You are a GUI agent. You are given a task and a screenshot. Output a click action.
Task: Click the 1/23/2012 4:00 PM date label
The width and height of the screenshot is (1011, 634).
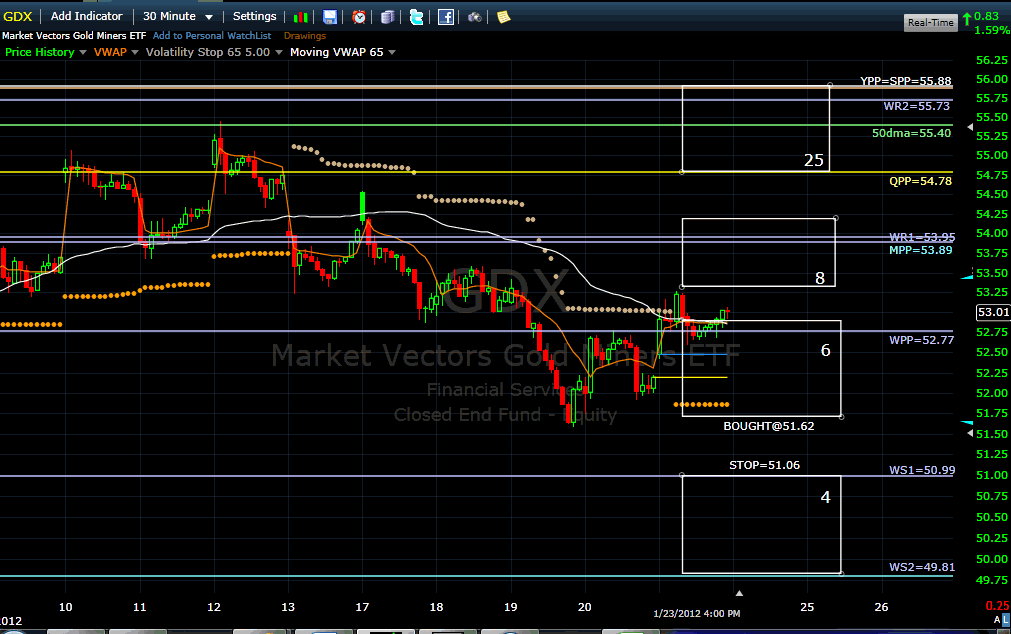tap(696, 613)
